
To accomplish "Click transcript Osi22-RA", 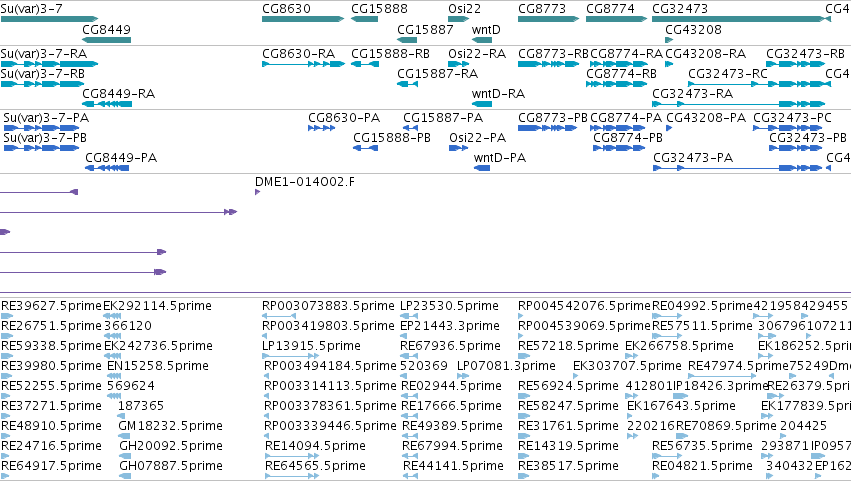I will pos(477,54).
